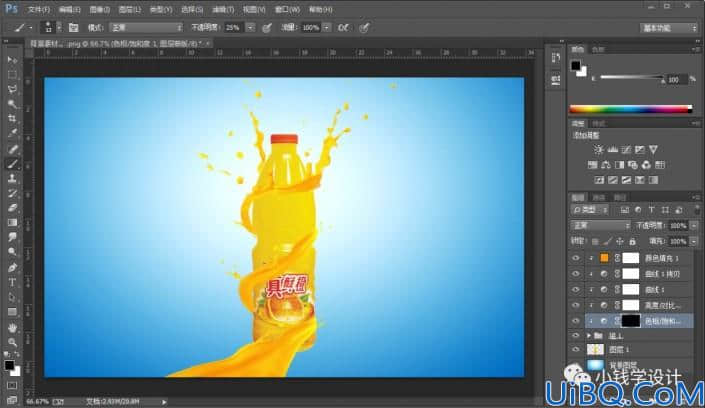Open the layer fill dropdown arrow

(x=694, y=242)
